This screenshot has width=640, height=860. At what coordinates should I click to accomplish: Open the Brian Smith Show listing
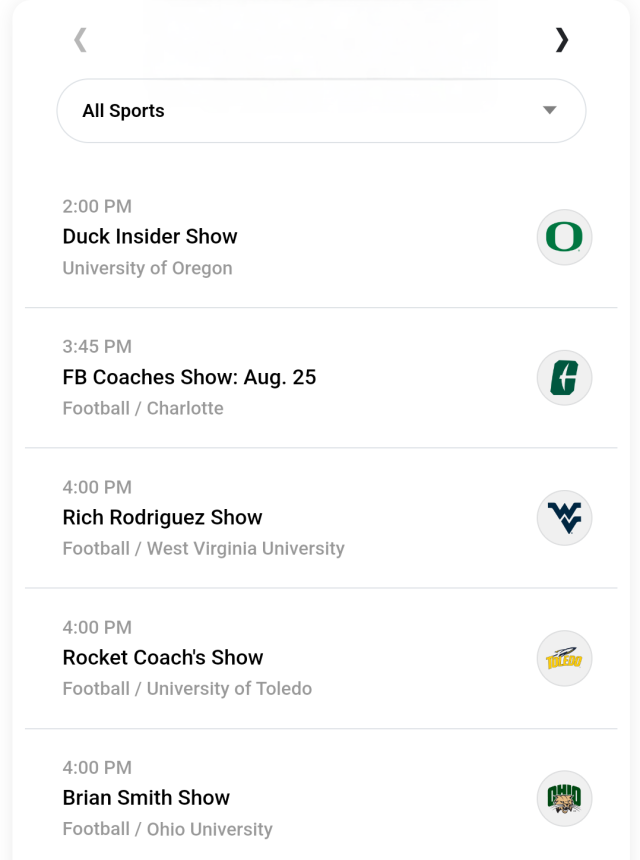pos(146,797)
